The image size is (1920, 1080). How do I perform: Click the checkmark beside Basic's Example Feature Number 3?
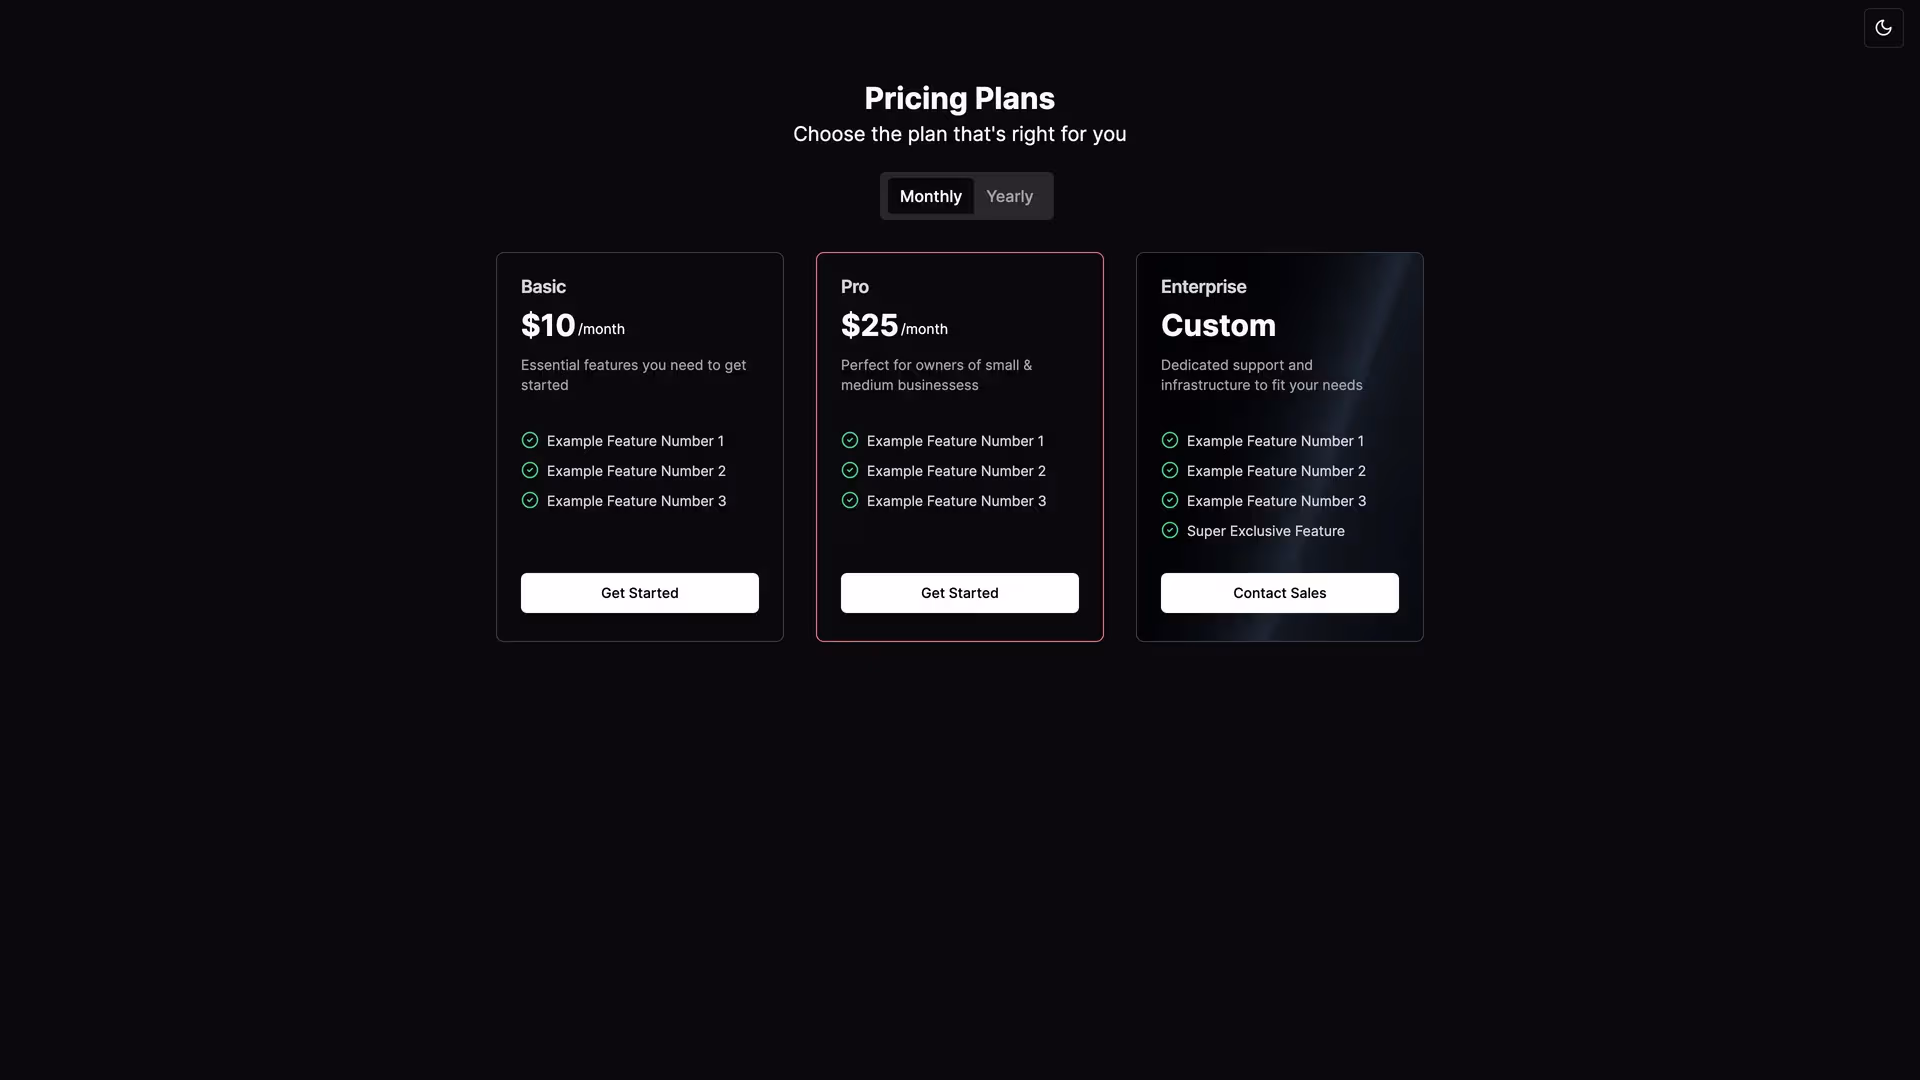click(529, 500)
